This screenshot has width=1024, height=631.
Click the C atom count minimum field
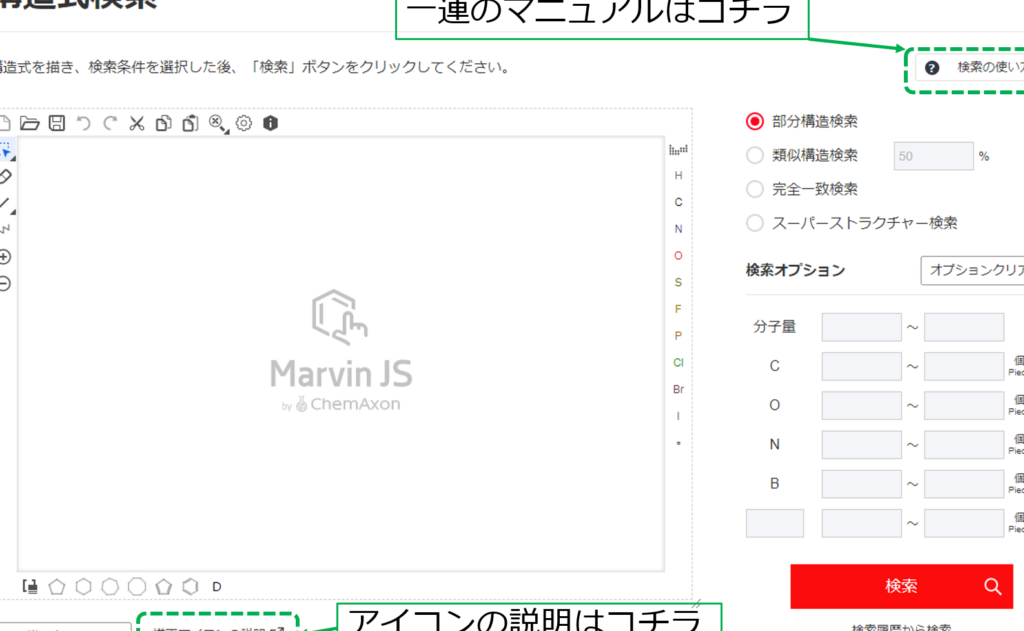(861, 366)
